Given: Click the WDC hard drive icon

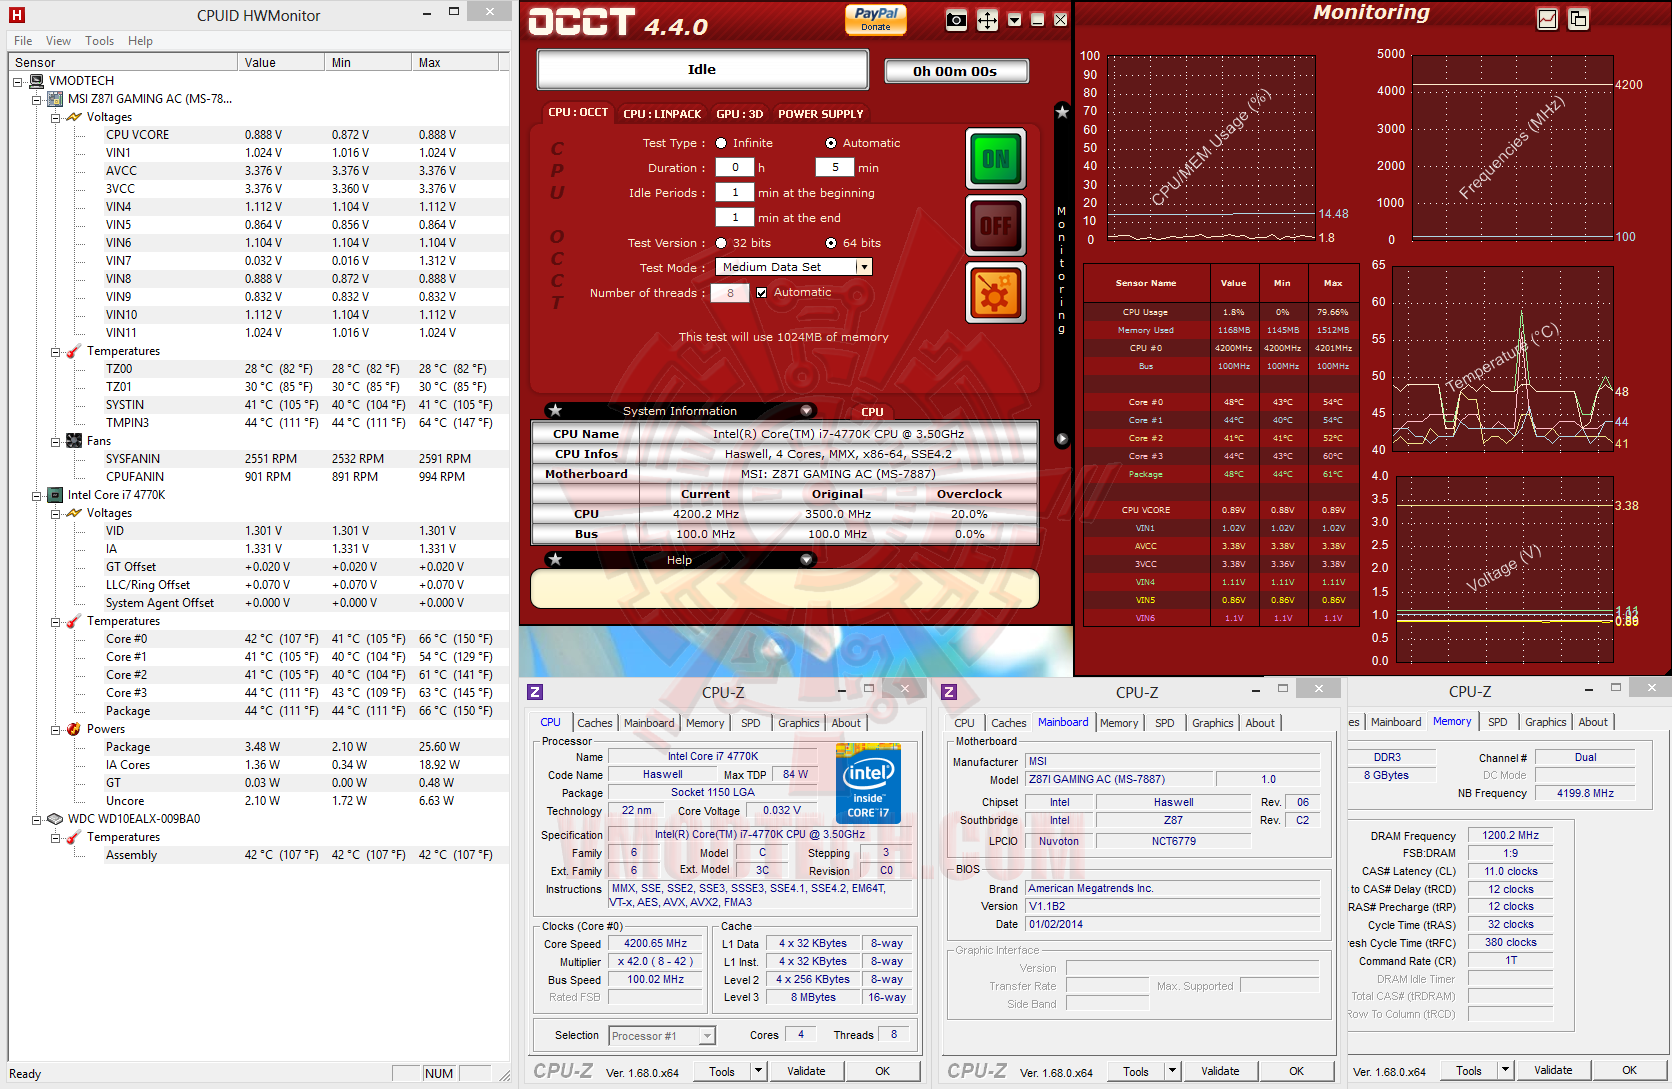Looking at the screenshot, I should click(x=55, y=819).
